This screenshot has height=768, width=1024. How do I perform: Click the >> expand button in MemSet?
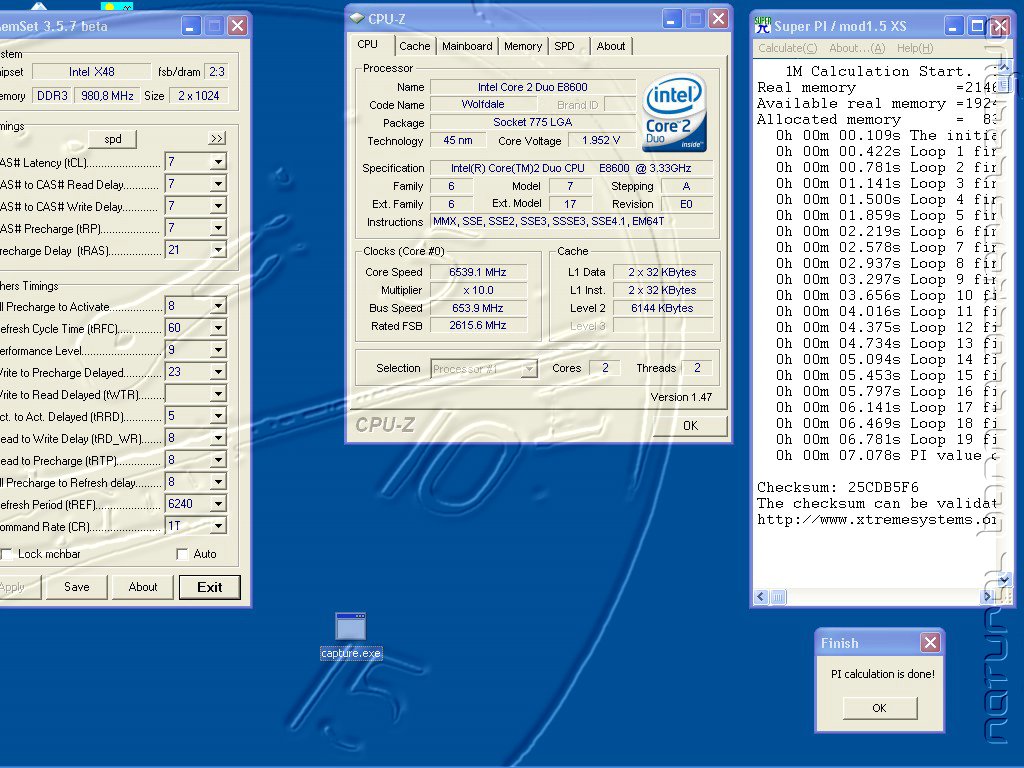pos(217,138)
